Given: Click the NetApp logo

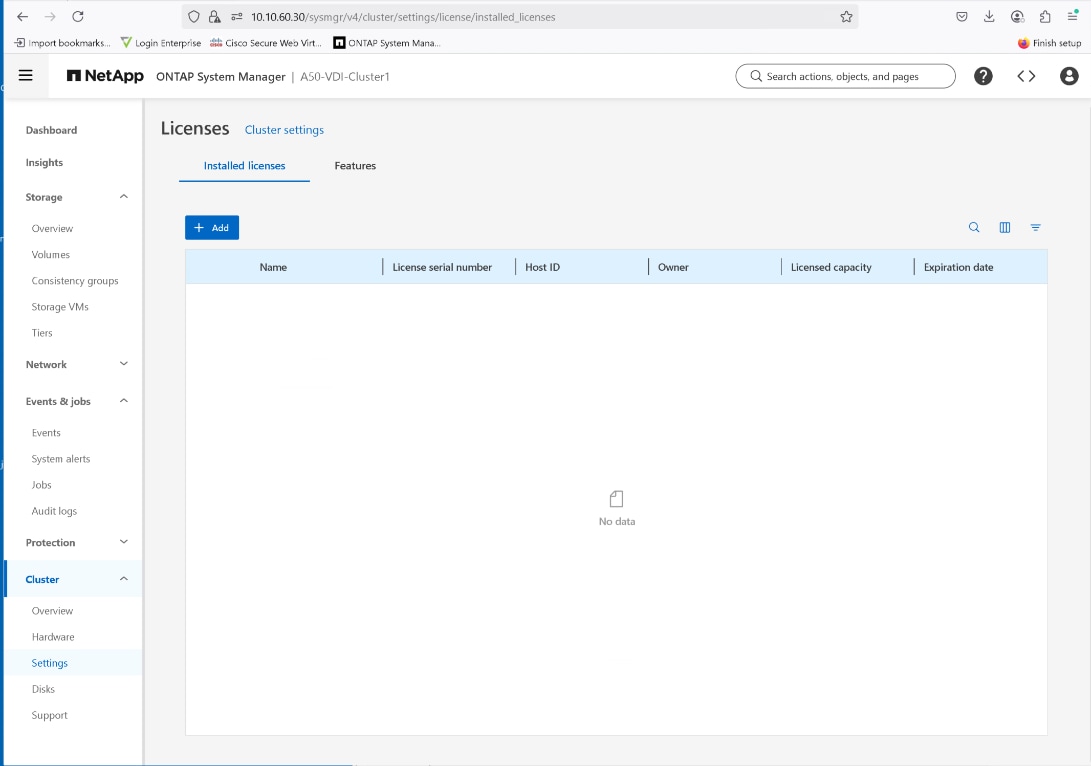Looking at the screenshot, I should (x=105, y=76).
